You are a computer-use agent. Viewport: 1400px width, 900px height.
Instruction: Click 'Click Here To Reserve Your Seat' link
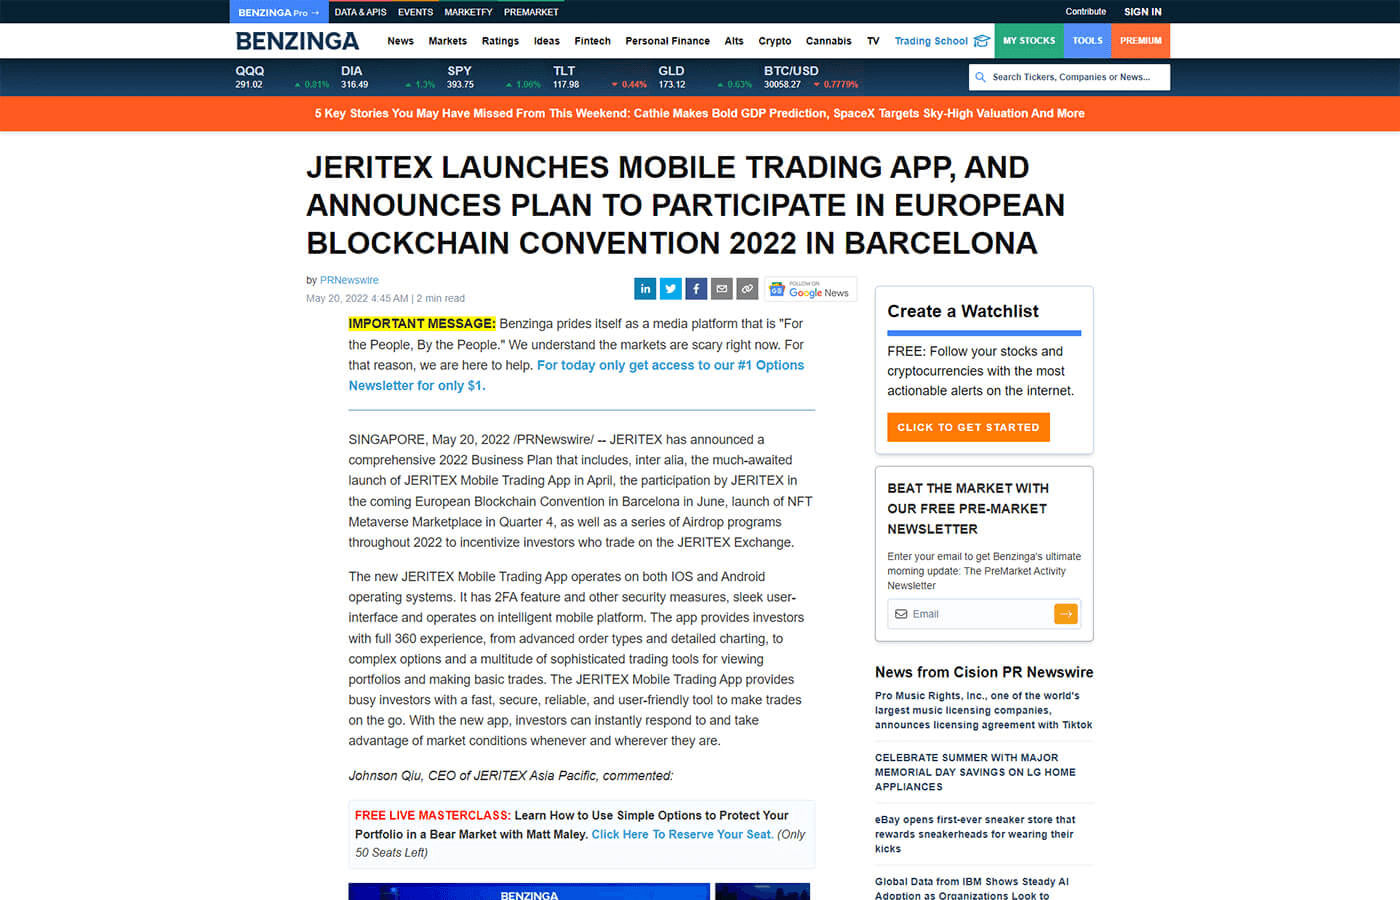(682, 834)
